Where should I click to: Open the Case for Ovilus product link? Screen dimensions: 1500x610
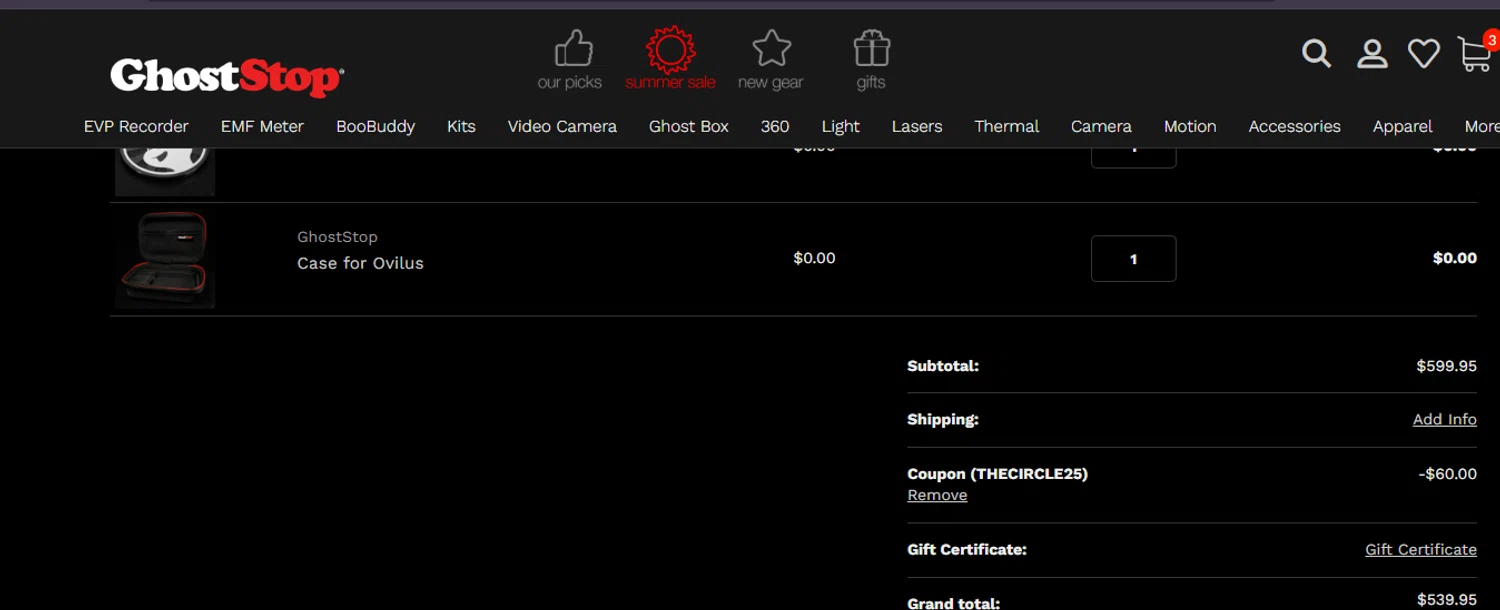click(360, 263)
